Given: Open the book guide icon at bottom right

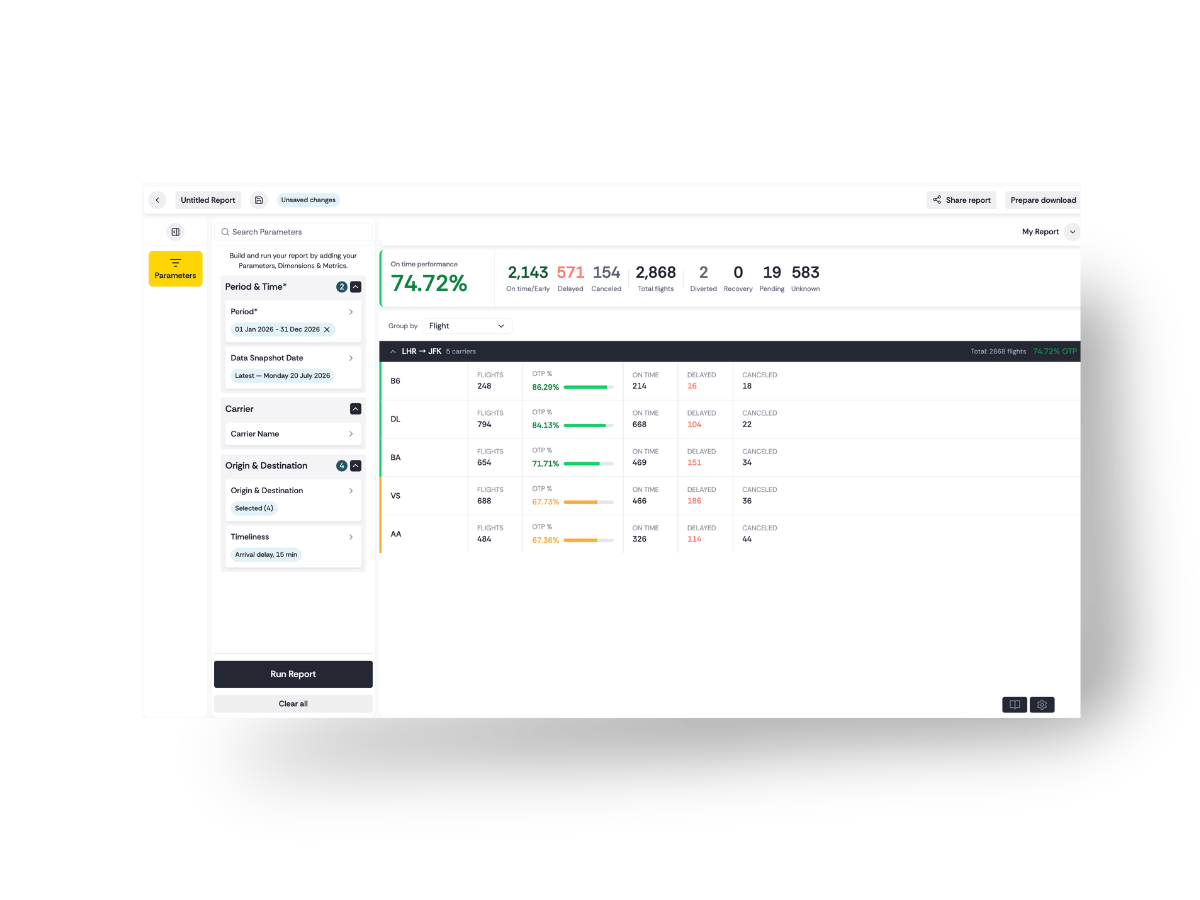Looking at the screenshot, I should point(1014,705).
